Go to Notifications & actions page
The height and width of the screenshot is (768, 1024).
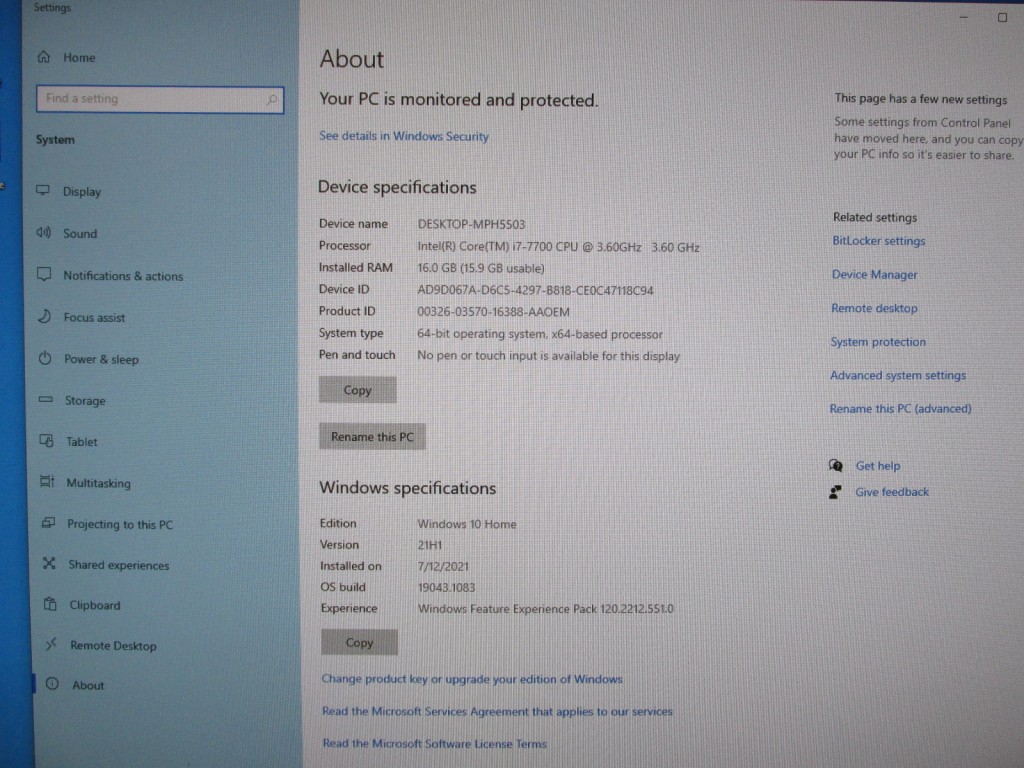pyautogui.click(x=123, y=276)
